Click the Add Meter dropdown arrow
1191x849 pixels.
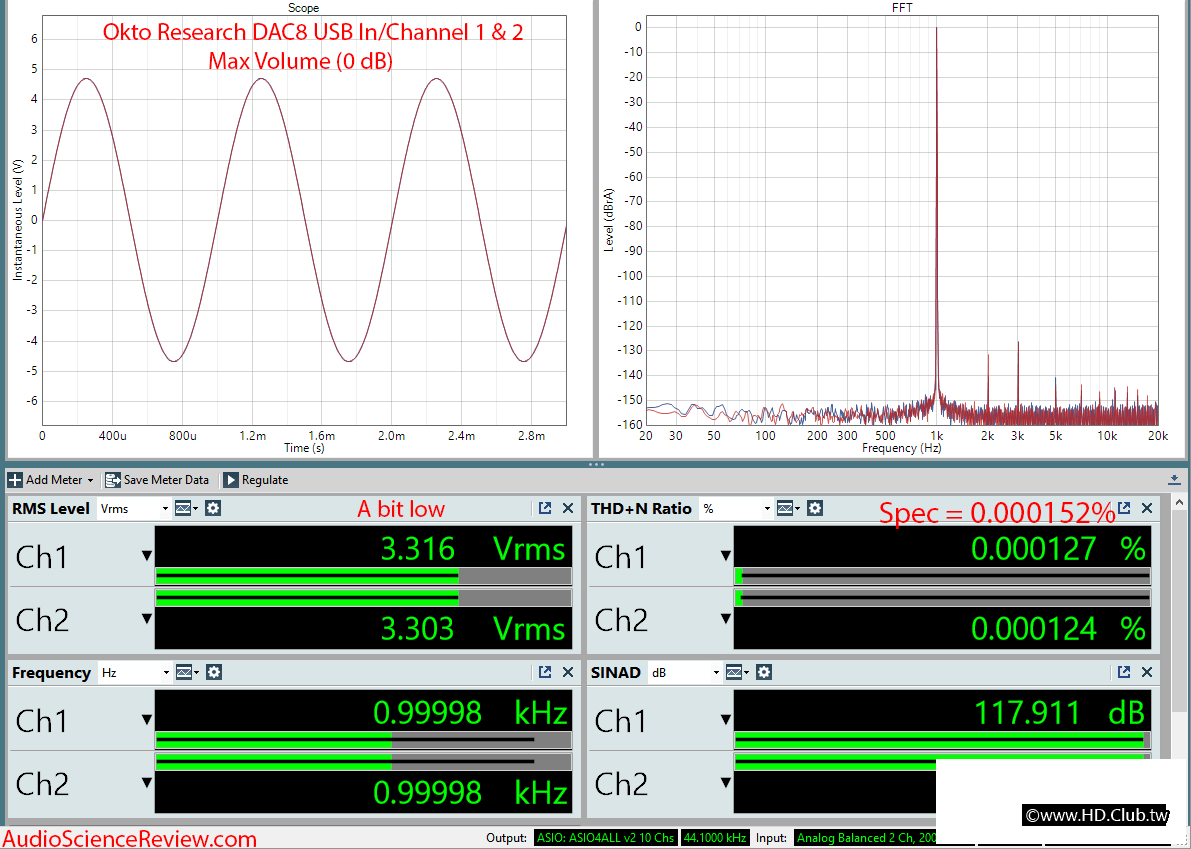pos(90,481)
